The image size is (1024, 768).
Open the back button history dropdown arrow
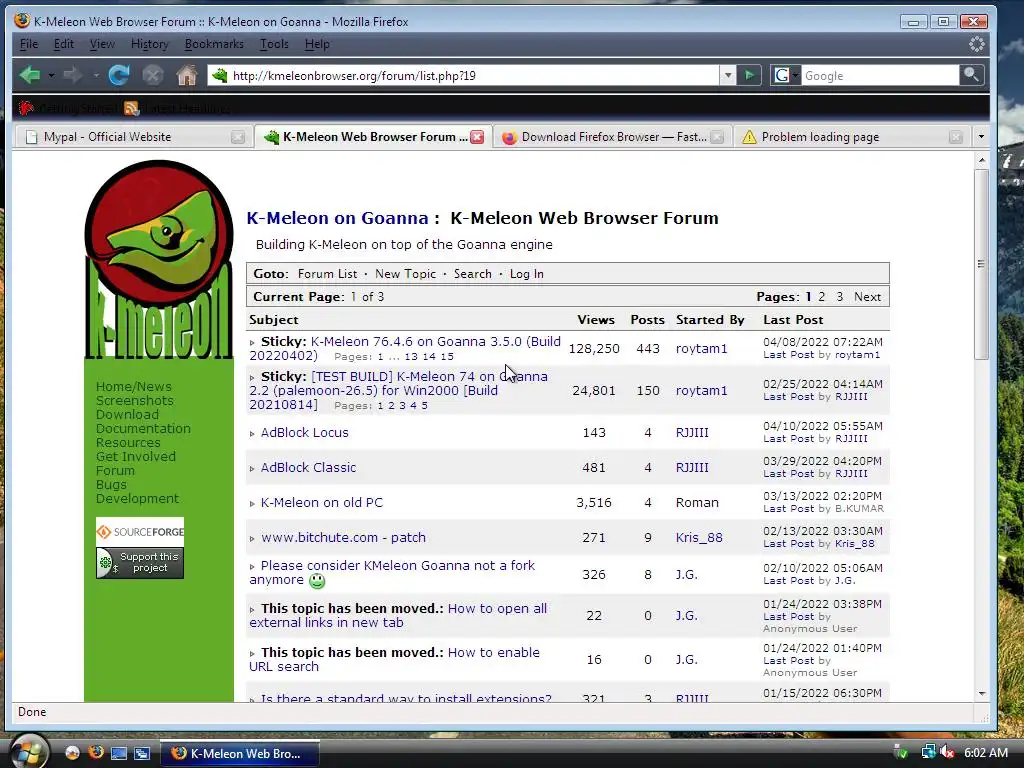50,76
